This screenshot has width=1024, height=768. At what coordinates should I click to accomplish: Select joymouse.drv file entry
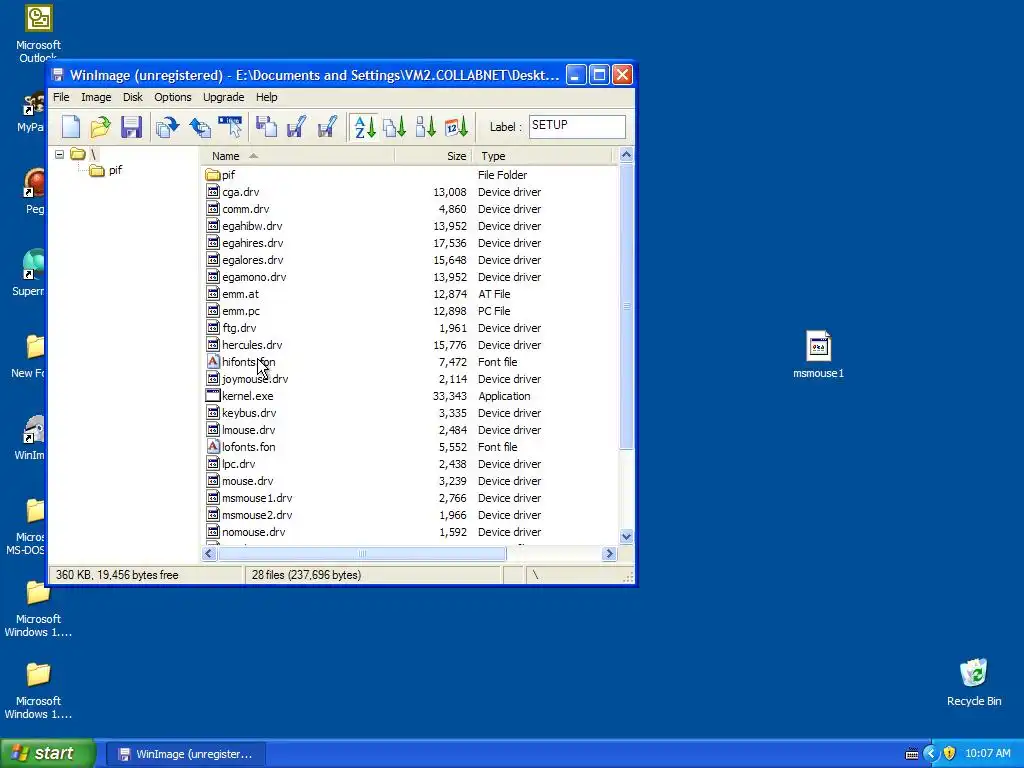click(255, 379)
